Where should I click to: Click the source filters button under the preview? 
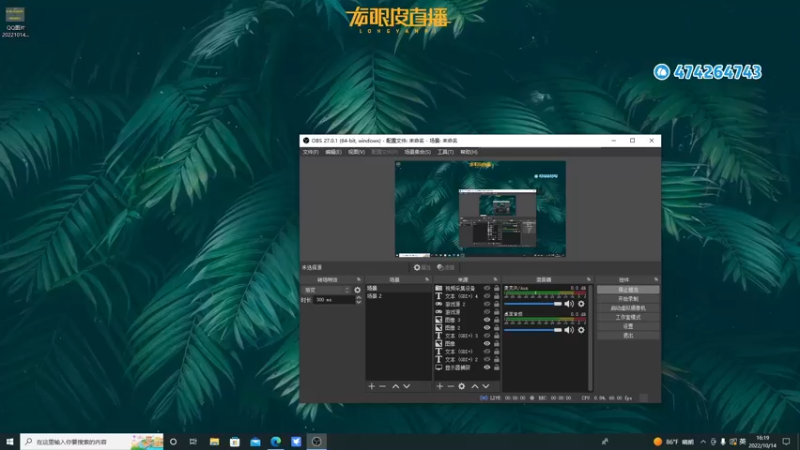click(x=446, y=267)
